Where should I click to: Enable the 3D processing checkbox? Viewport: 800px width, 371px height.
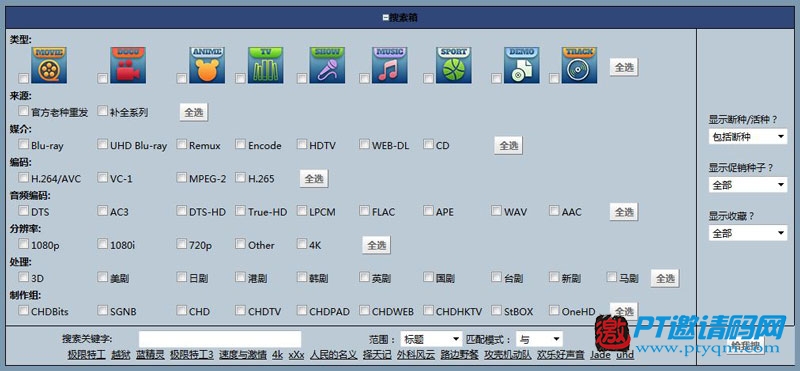pyautogui.click(x=23, y=277)
